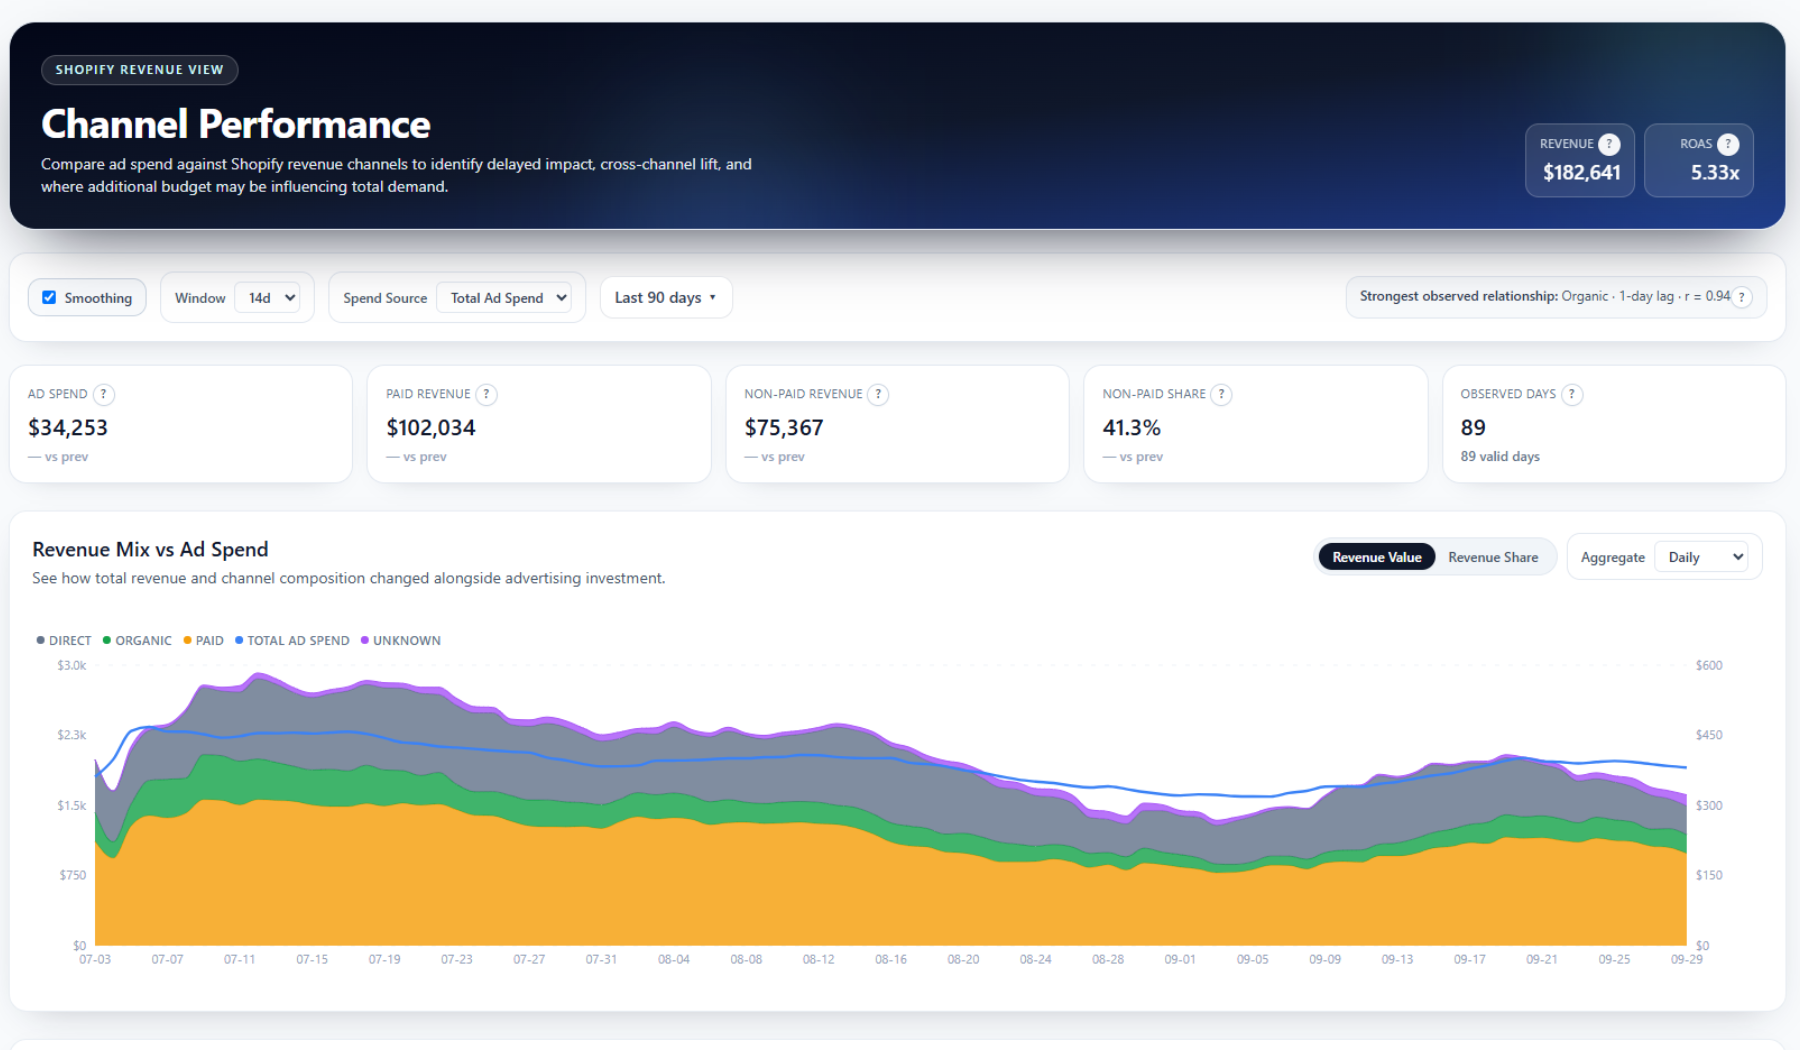Click the Observed Days help icon
This screenshot has height=1050, width=1800.
[x=1572, y=394]
